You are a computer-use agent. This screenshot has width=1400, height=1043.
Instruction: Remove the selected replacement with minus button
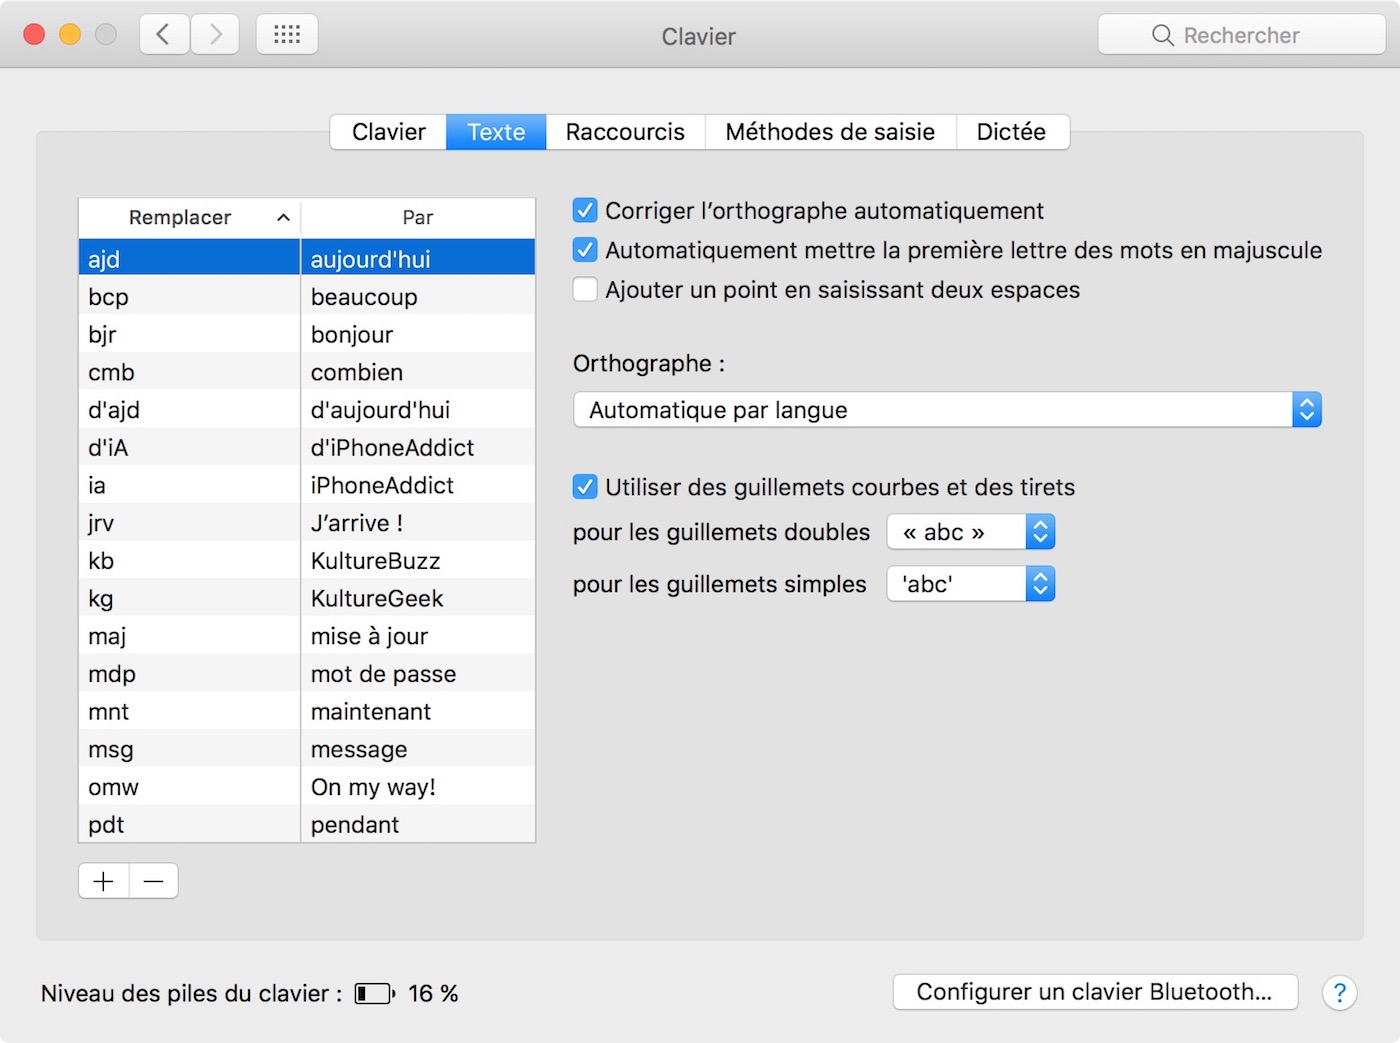tap(154, 881)
